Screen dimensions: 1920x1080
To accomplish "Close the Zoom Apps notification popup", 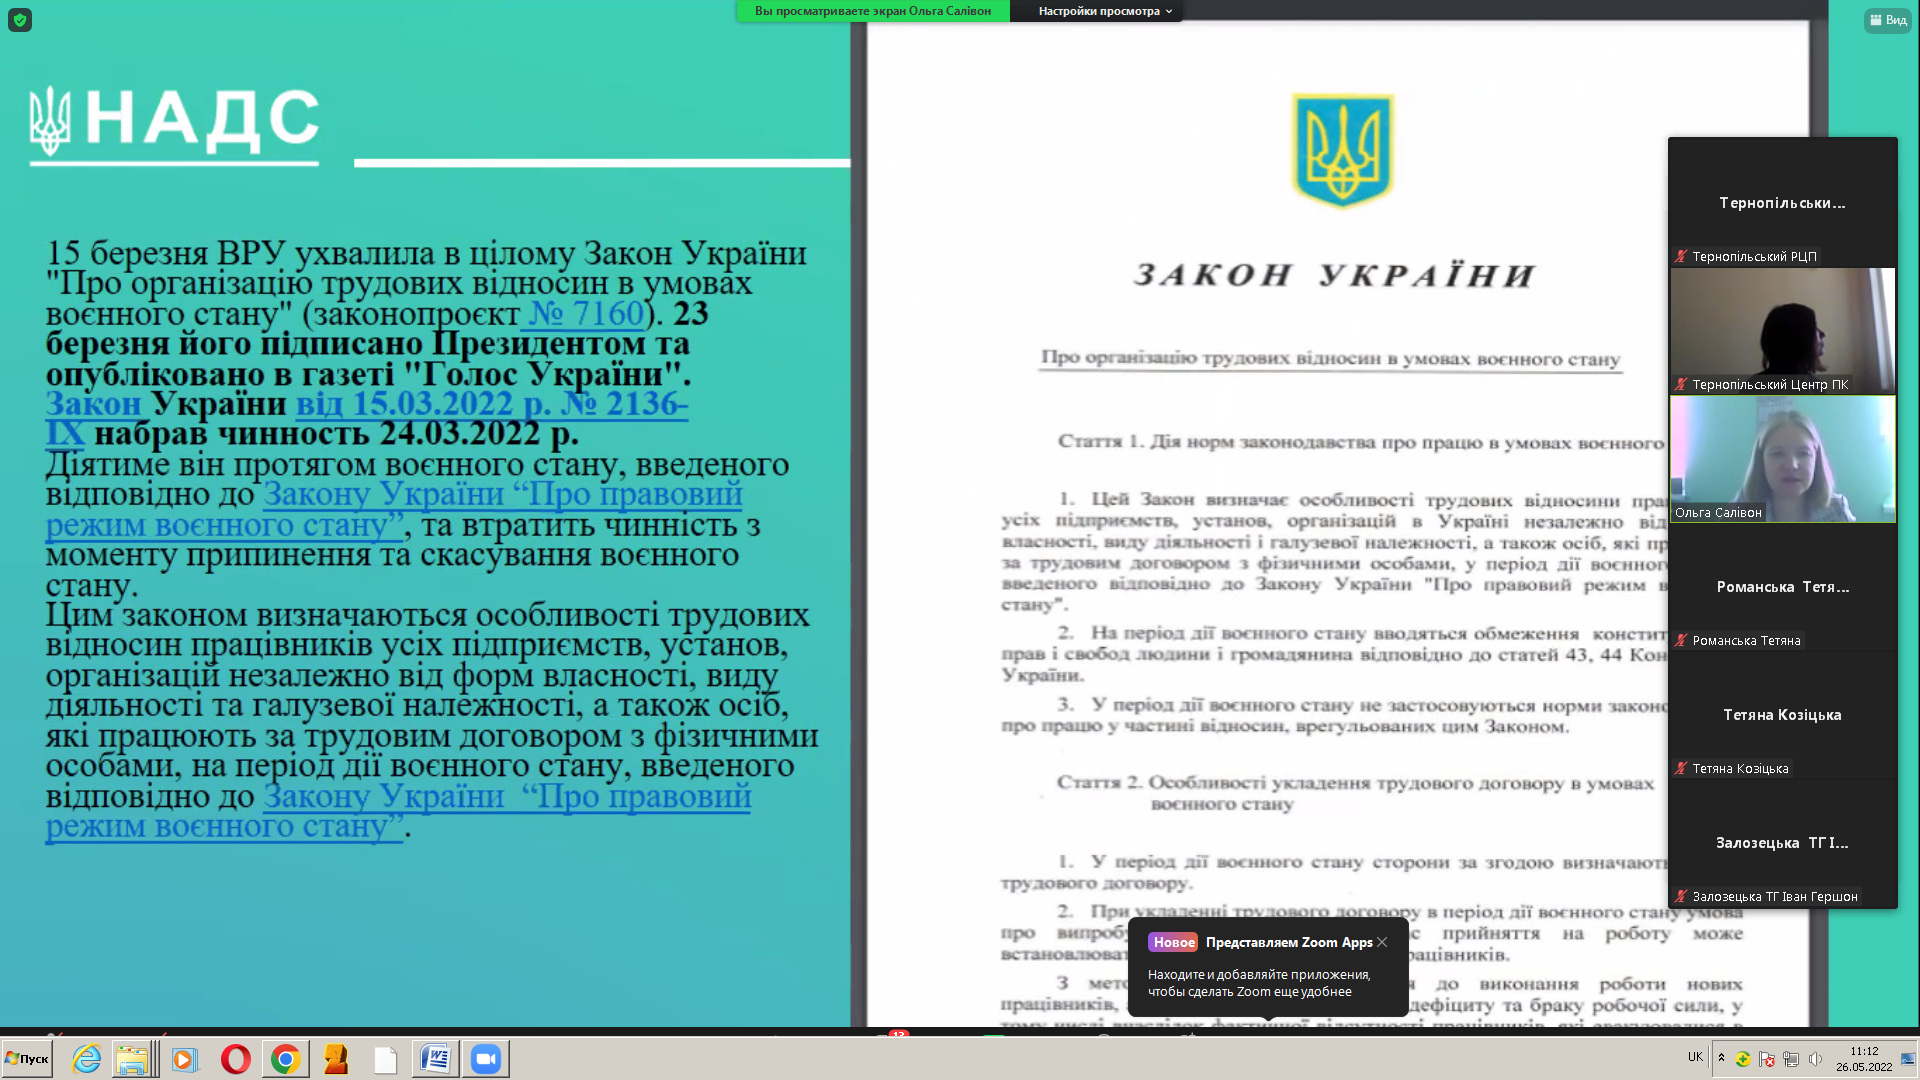I will pyautogui.click(x=1382, y=942).
